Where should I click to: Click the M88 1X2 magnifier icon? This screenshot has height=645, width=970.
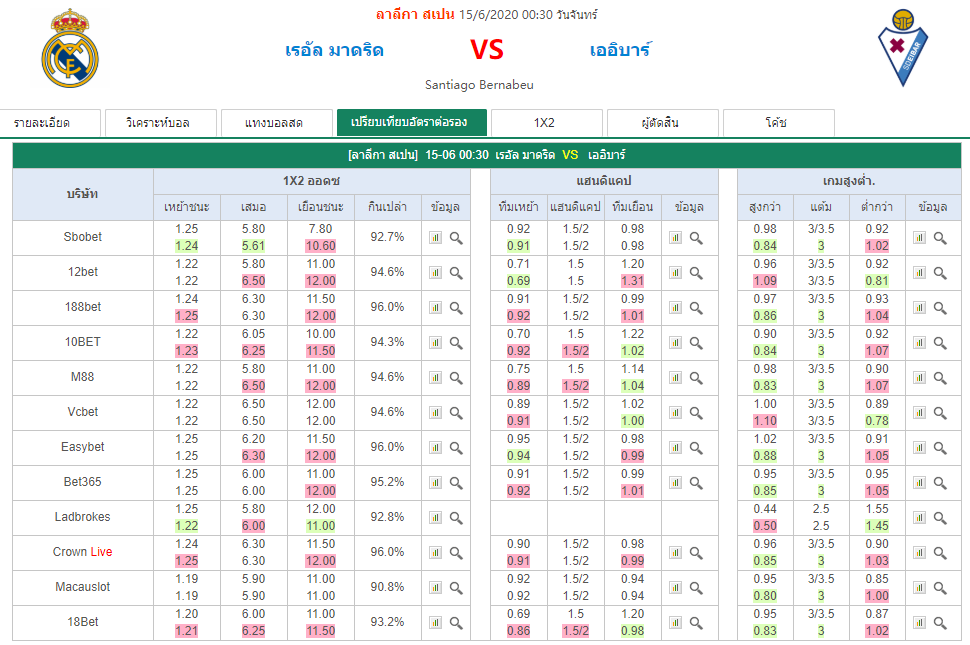coord(456,377)
